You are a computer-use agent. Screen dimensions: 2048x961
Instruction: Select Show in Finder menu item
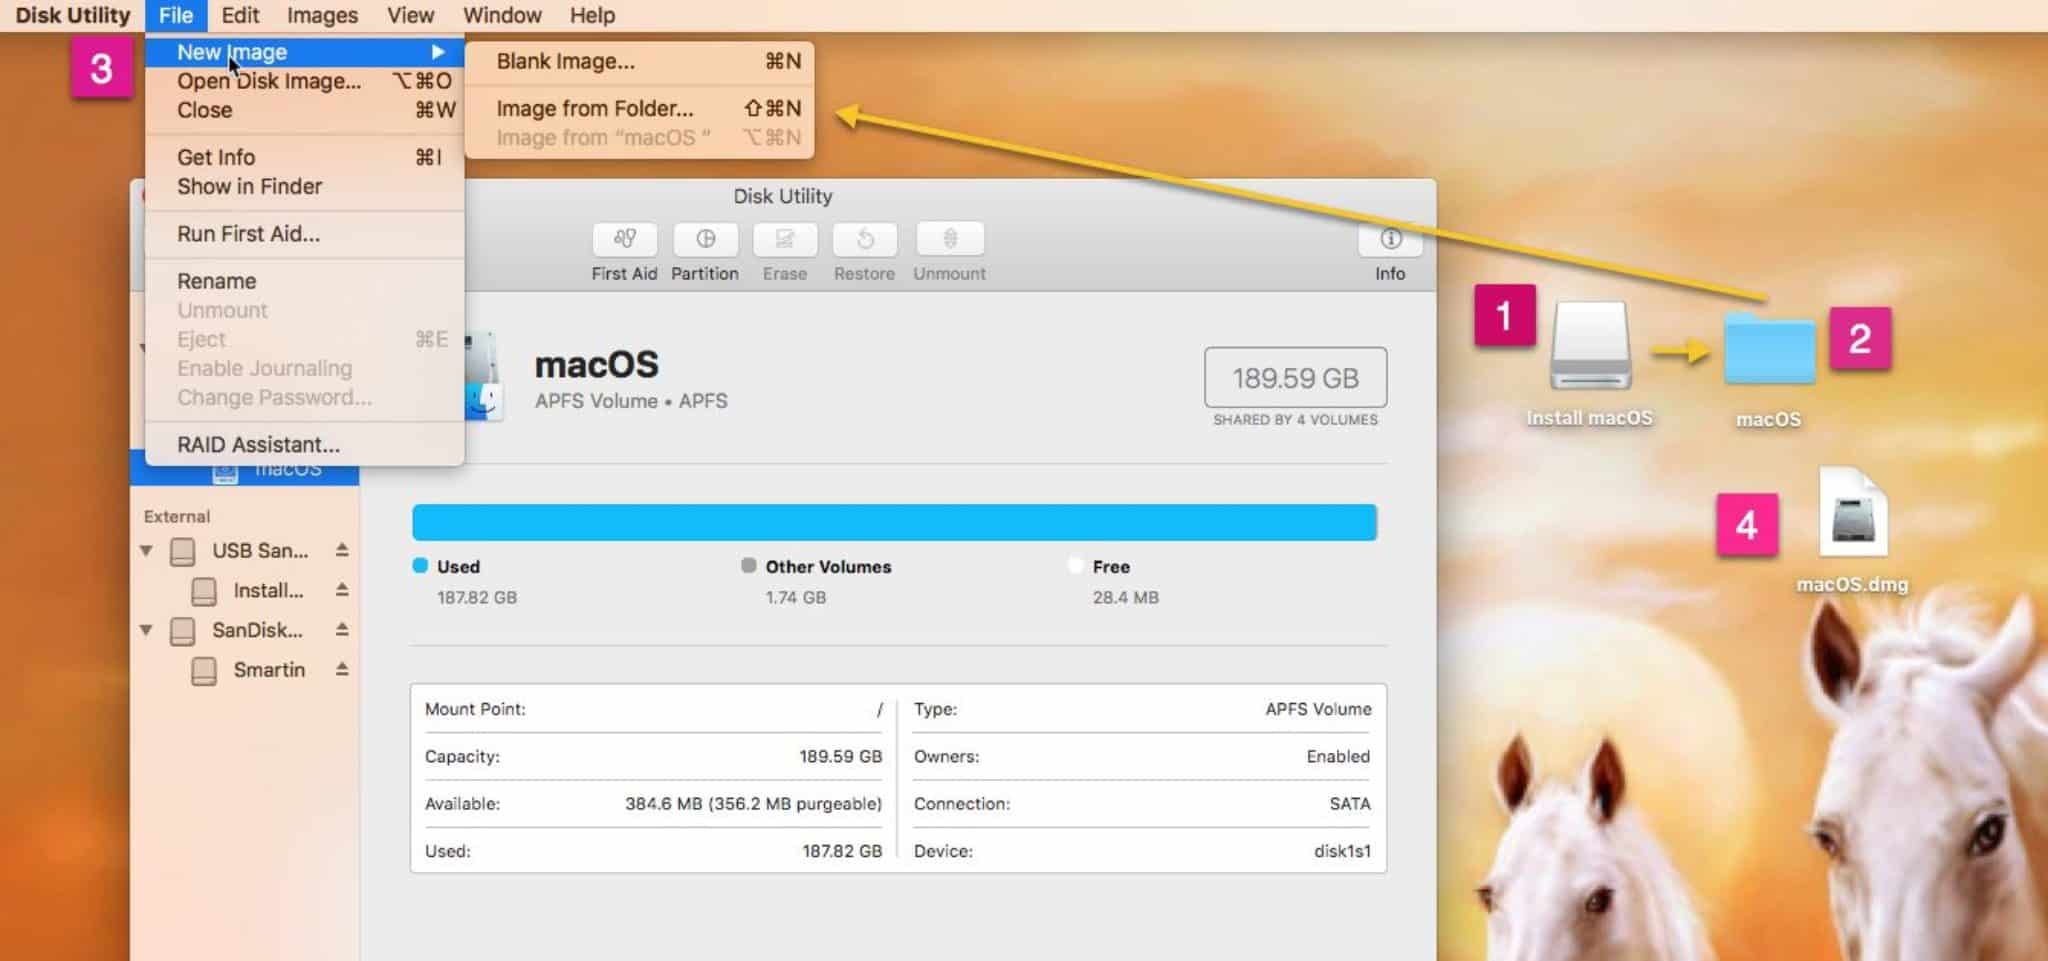pos(305,186)
